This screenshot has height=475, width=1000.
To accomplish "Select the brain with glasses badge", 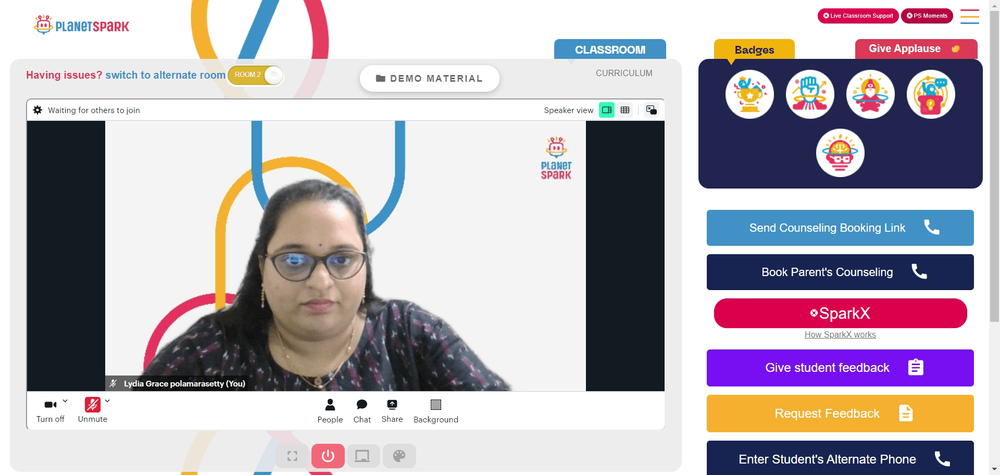I will click(840, 153).
